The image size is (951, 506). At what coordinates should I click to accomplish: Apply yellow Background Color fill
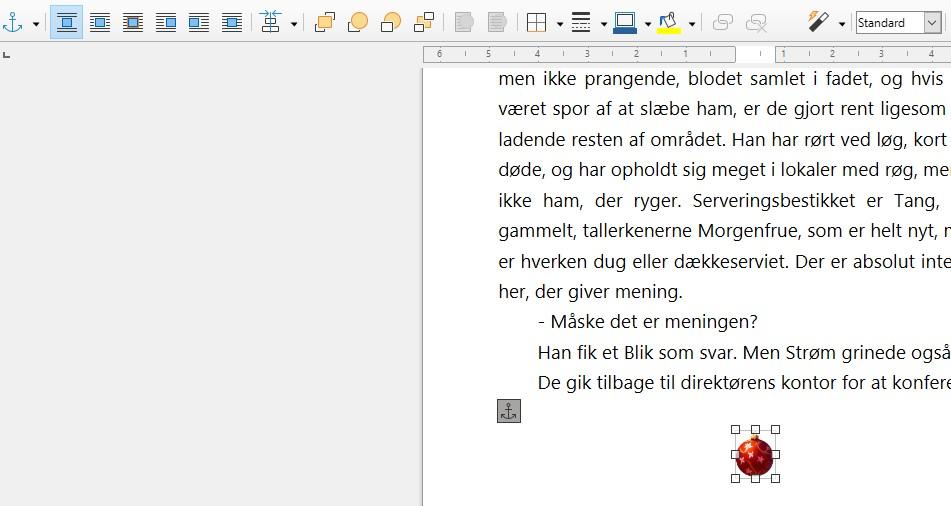point(669,22)
